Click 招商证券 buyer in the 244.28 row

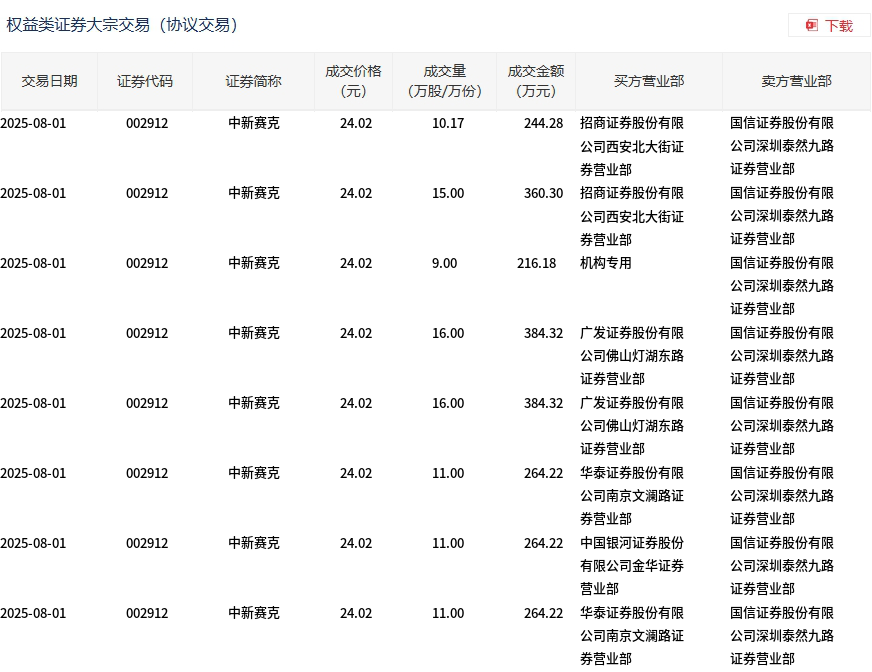pyautogui.click(x=632, y=146)
